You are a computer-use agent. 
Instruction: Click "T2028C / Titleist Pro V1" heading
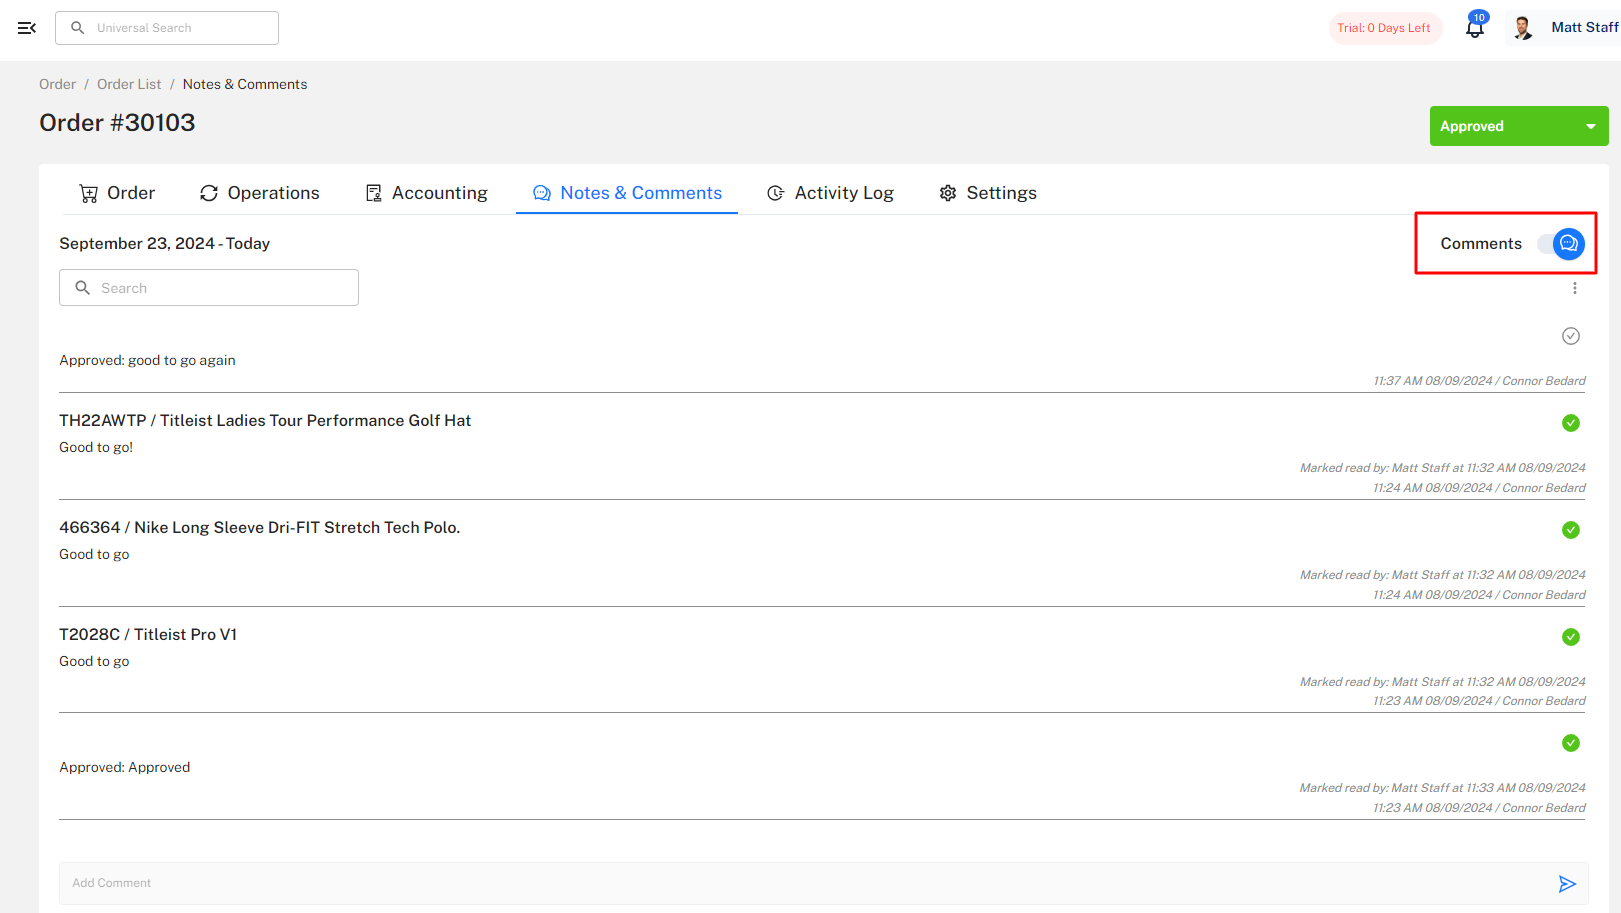[148, 635]
